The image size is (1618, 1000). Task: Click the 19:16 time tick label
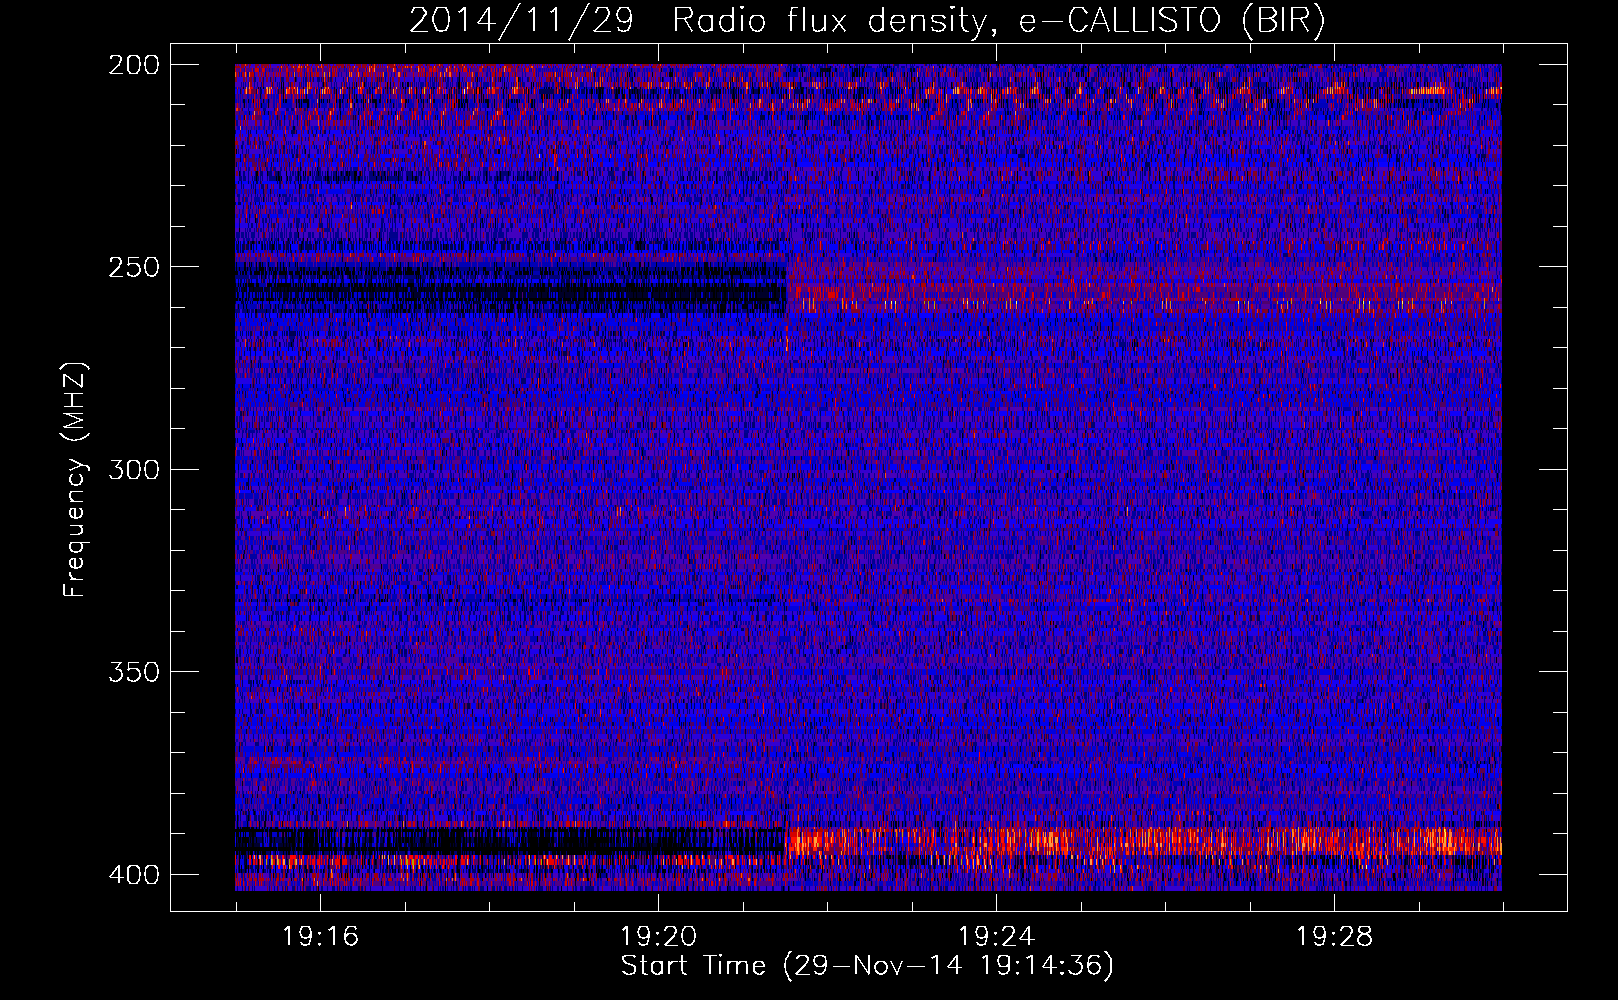coord(320,937)
